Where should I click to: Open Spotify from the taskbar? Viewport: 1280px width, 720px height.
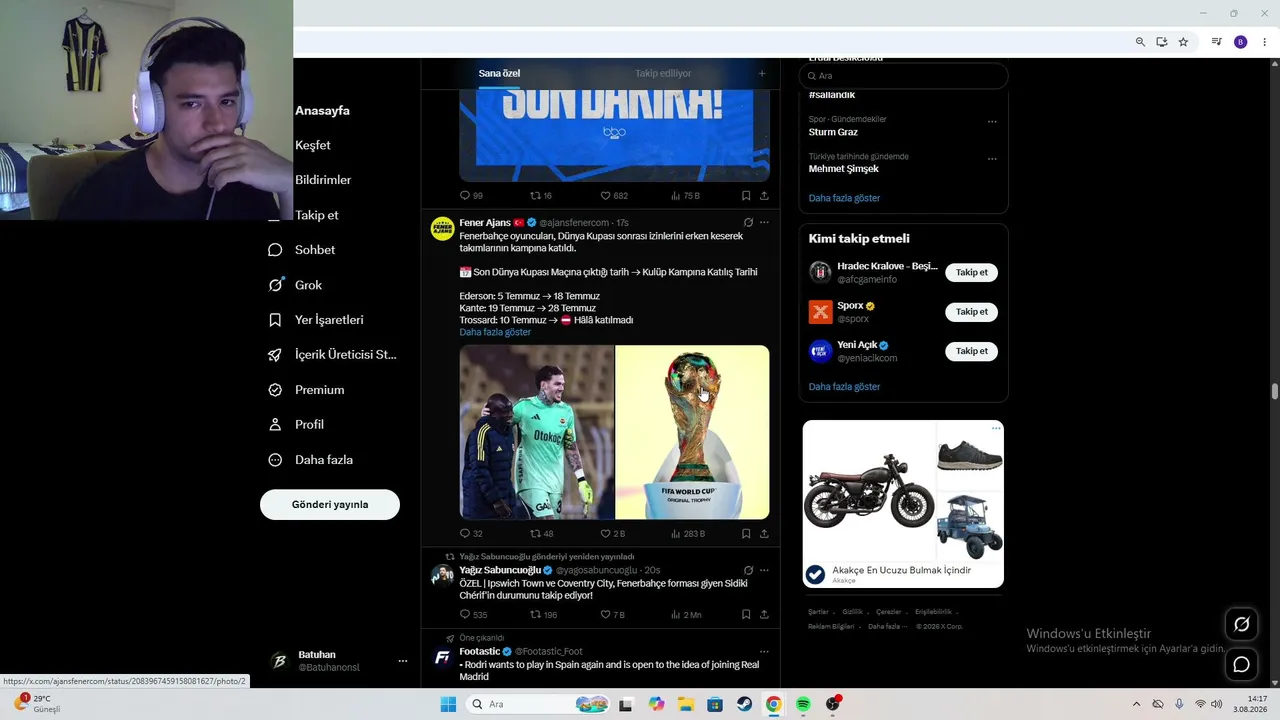click(803, 704)
